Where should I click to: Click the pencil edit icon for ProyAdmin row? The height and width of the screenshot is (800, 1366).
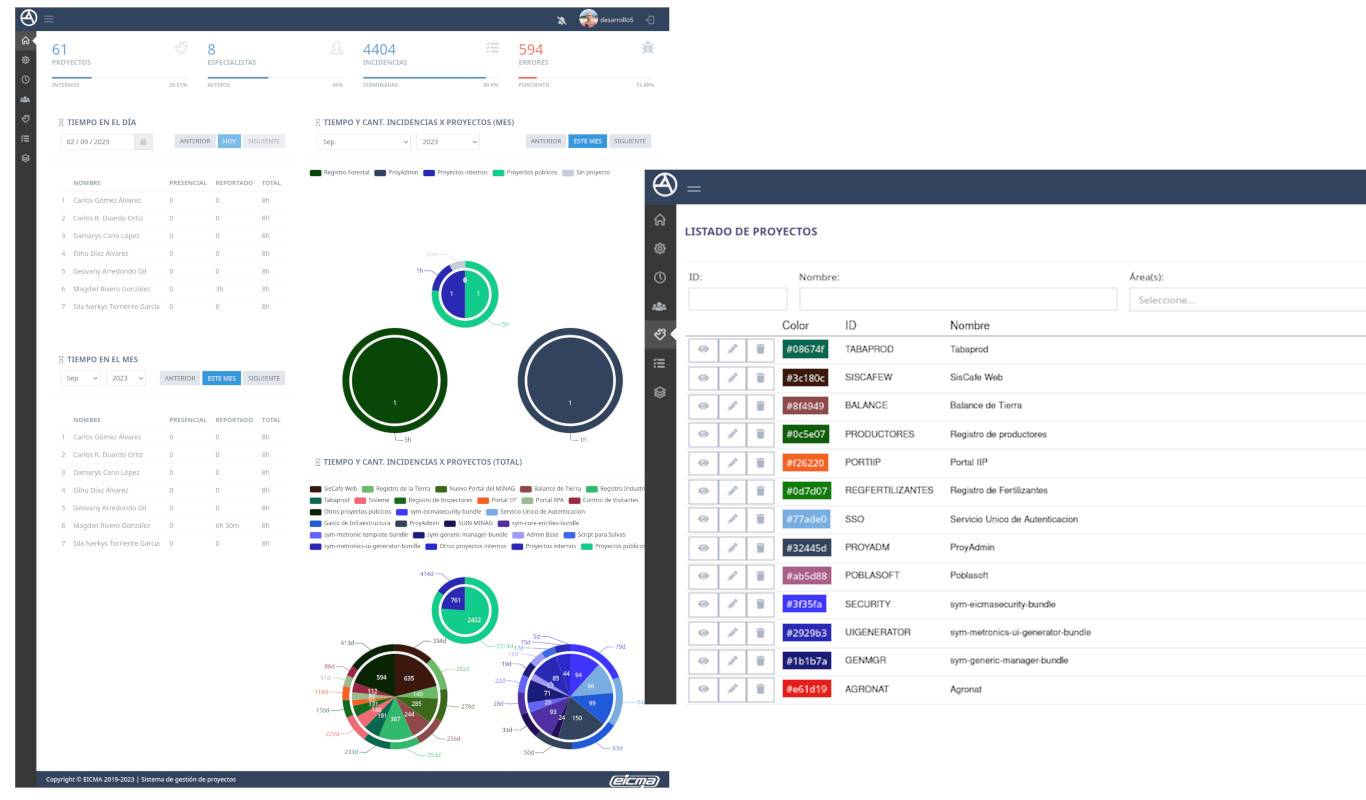tap(732, 548)
